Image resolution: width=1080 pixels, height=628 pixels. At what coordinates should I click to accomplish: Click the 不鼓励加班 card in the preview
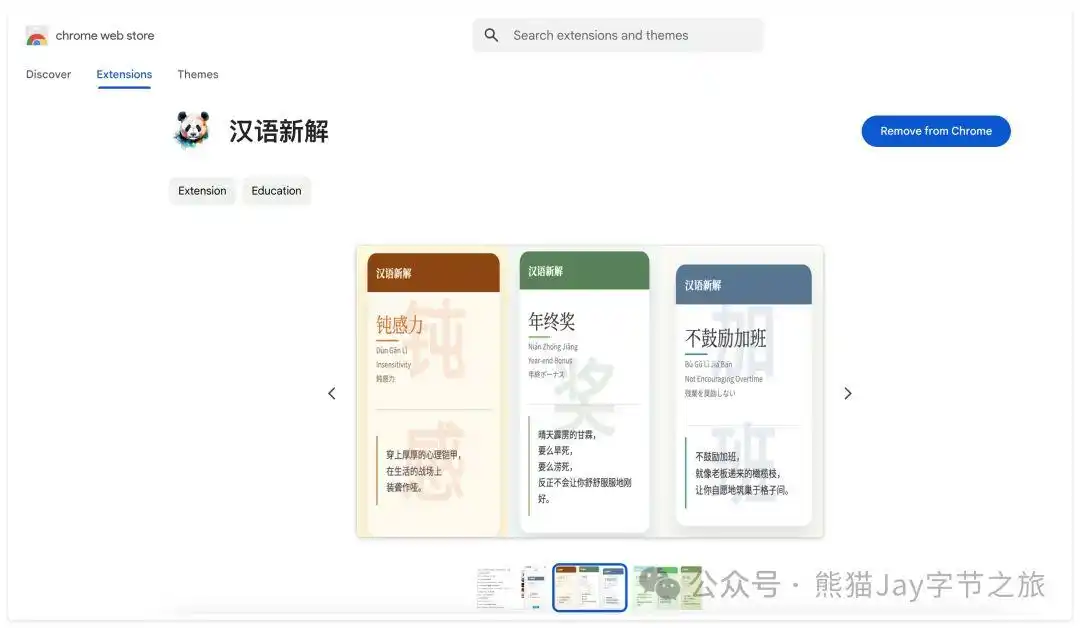pos(745,390)
